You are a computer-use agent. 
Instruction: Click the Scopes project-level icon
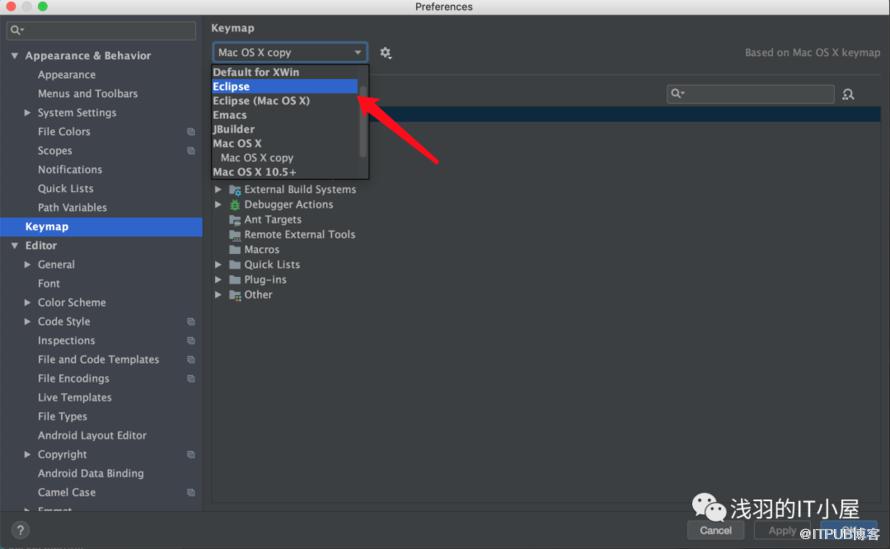pos(191,151)
